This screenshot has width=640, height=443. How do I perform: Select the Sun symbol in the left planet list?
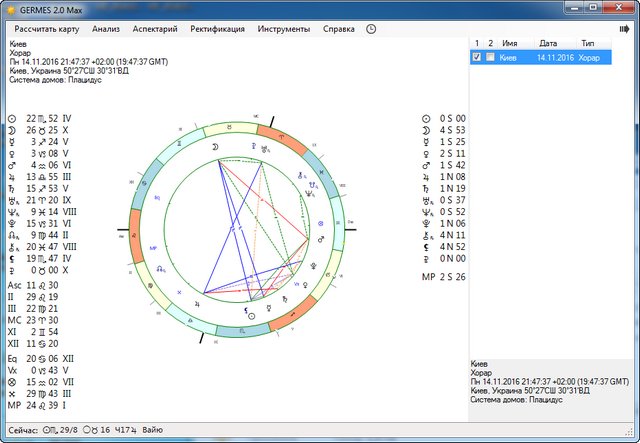click(12, 118)
